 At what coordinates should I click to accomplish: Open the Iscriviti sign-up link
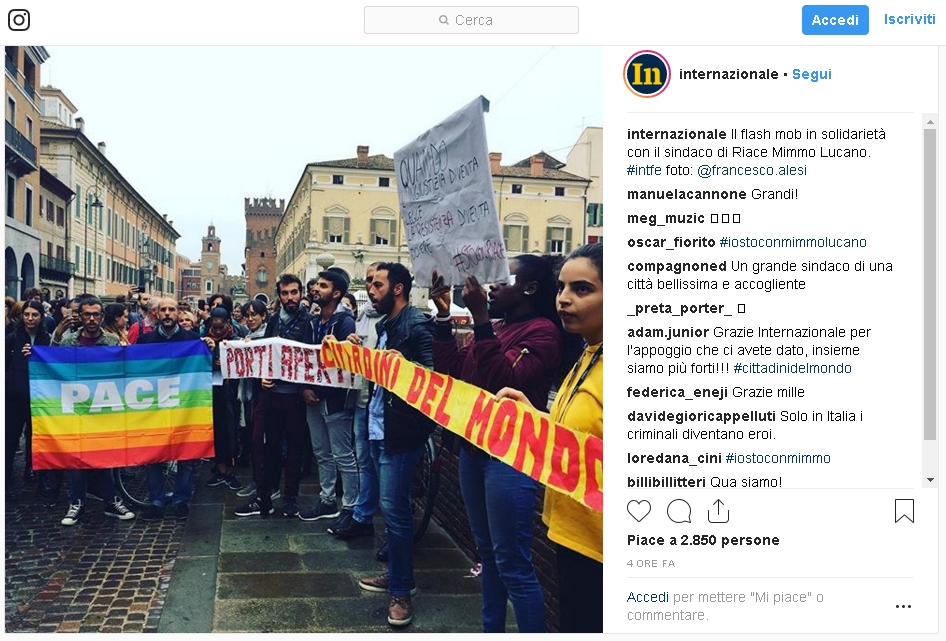[909, 19]
